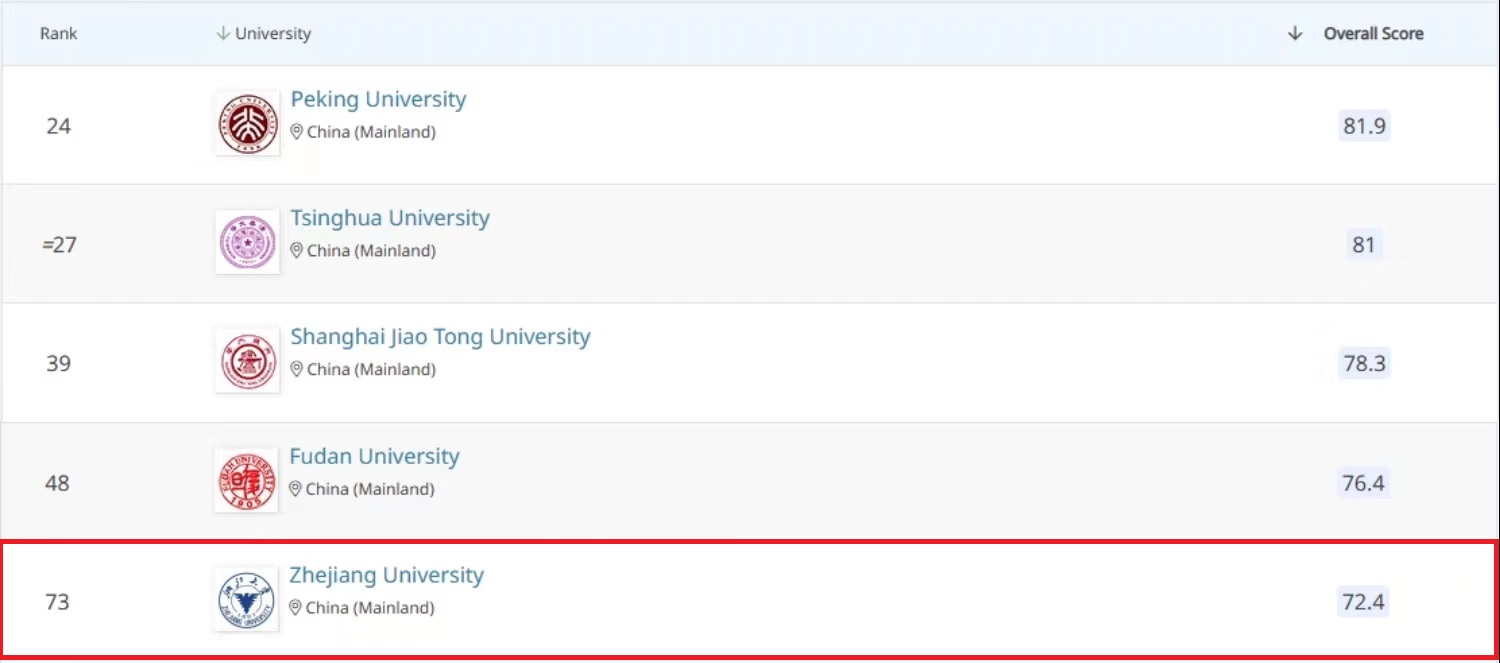The width and height of the screenshot is (1500, 663).
Task: Open Peking University link
Action: click(378, 100)
